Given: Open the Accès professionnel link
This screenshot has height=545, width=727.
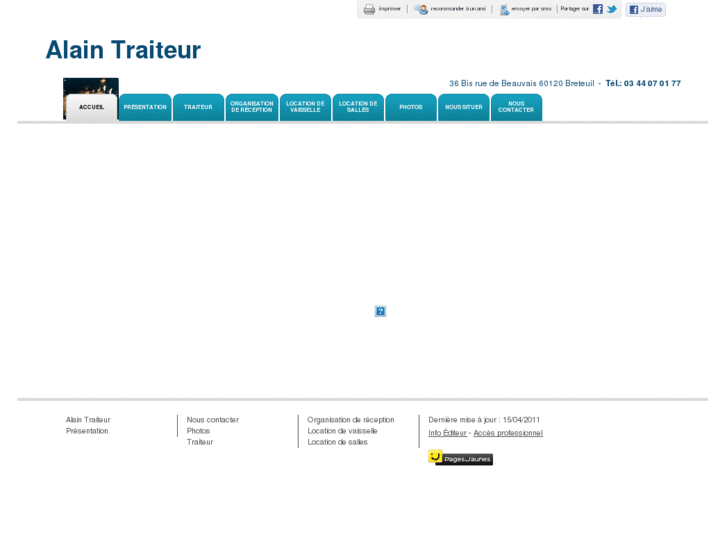Looking at the screenshot, I should [x=508, y=433].
